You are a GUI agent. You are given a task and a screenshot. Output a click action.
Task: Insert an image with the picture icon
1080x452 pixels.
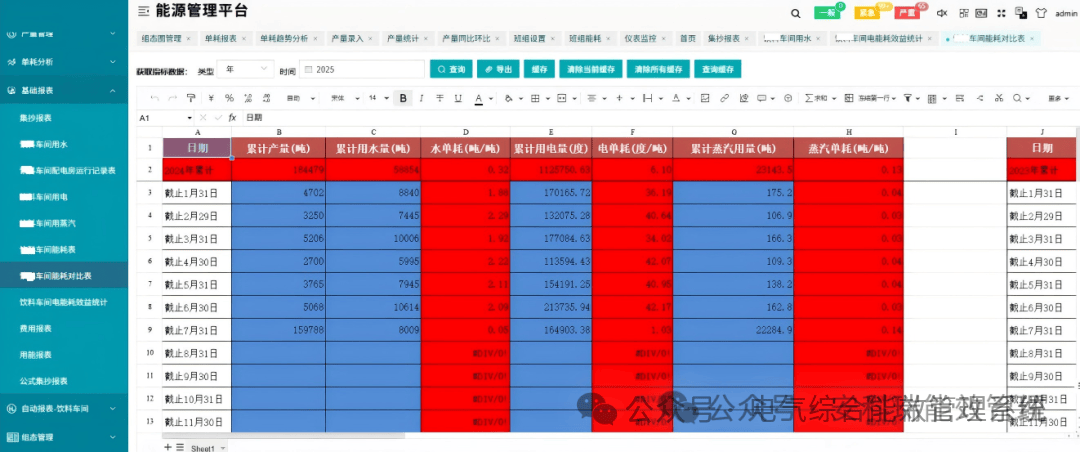tap(705, 99)
